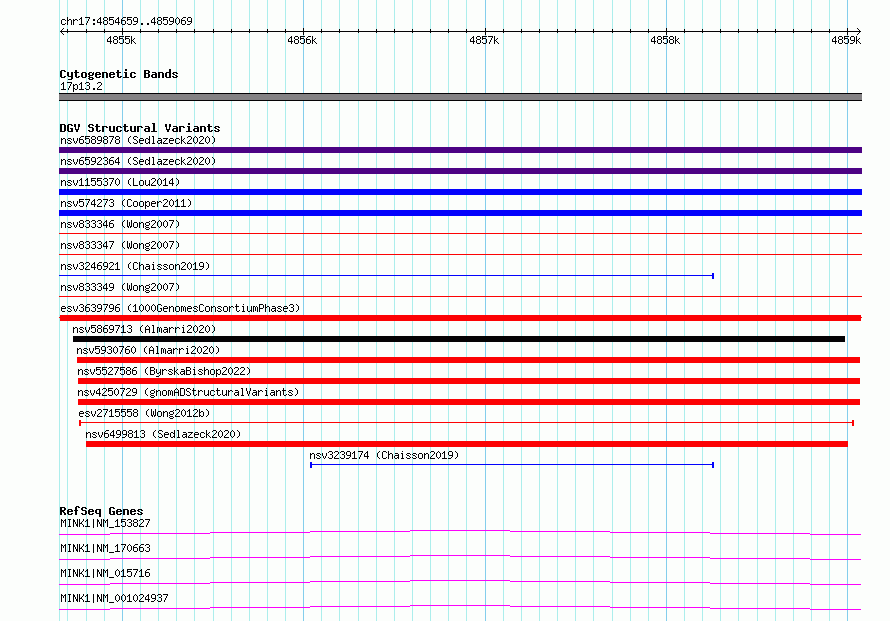This screenshot has height=621, width=890.
Task: Open the RefSeq Genes track title
Action: tap(101, 511)
